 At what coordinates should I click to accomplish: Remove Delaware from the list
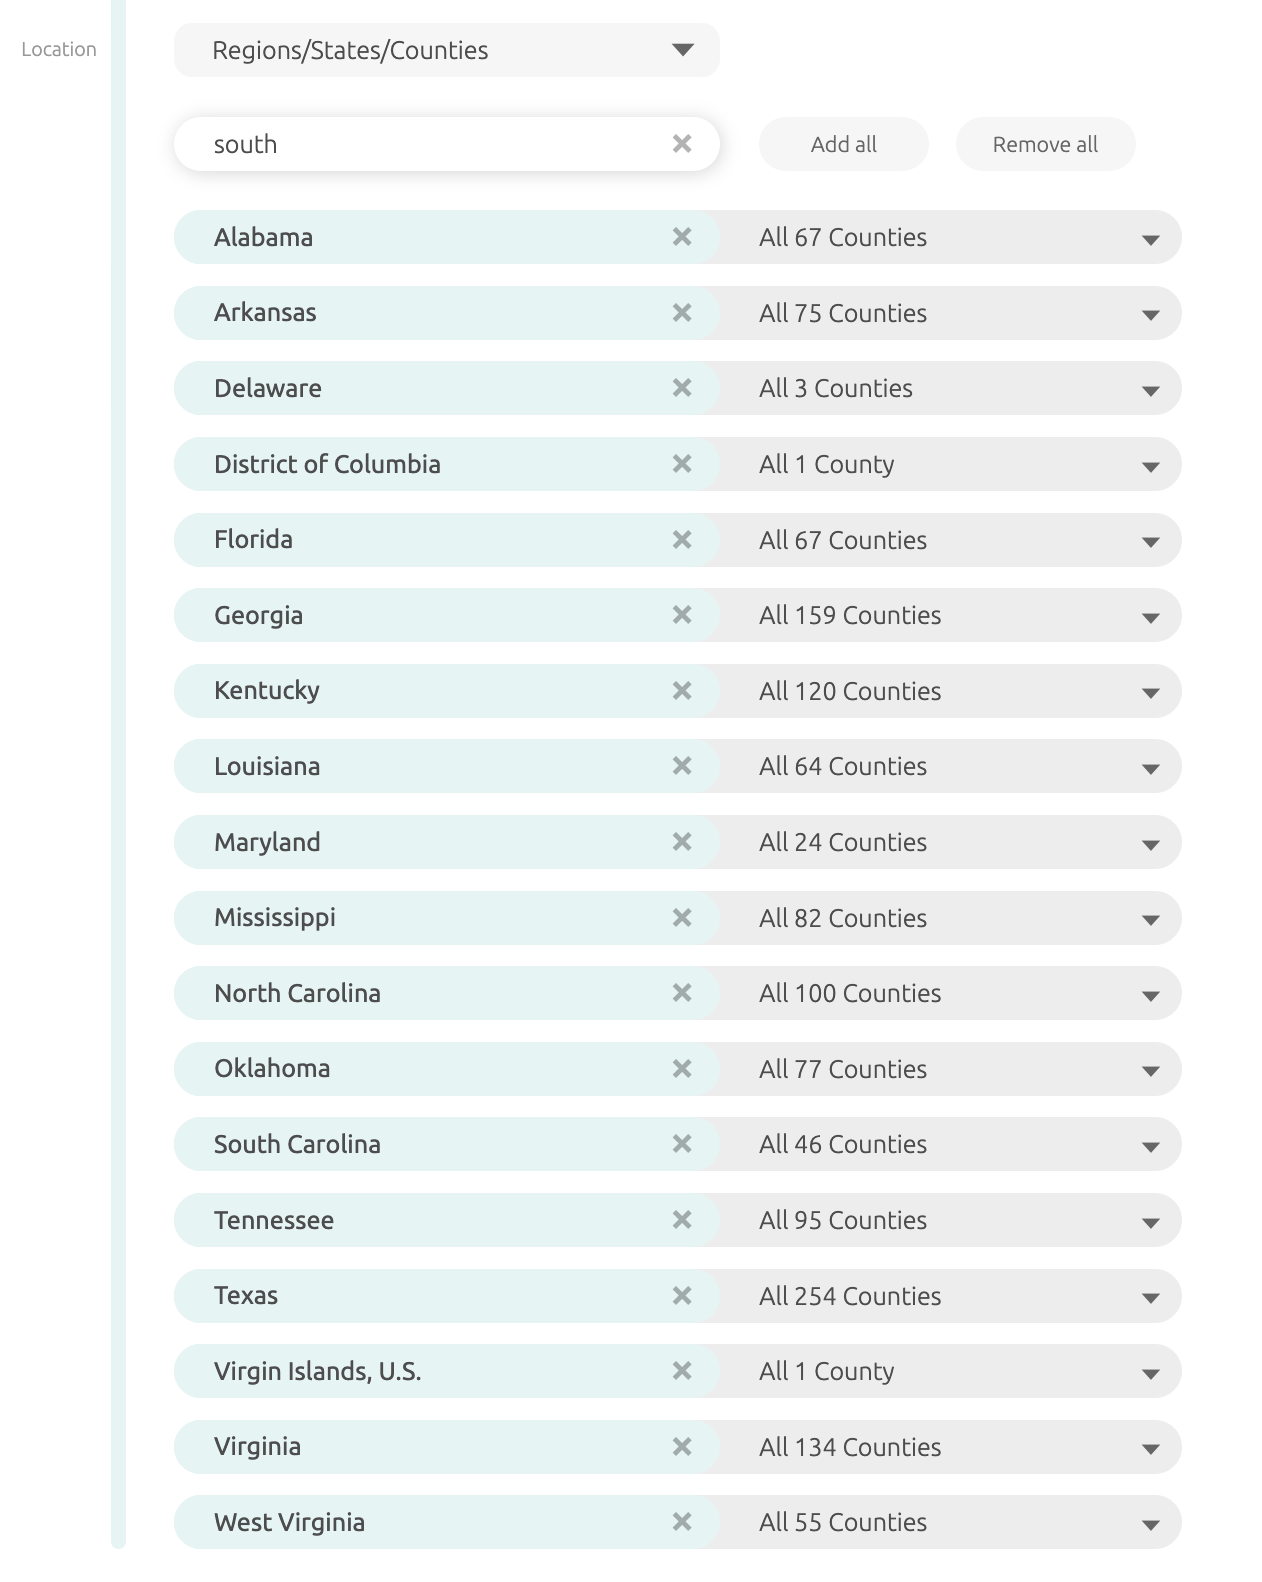(682, 388)
